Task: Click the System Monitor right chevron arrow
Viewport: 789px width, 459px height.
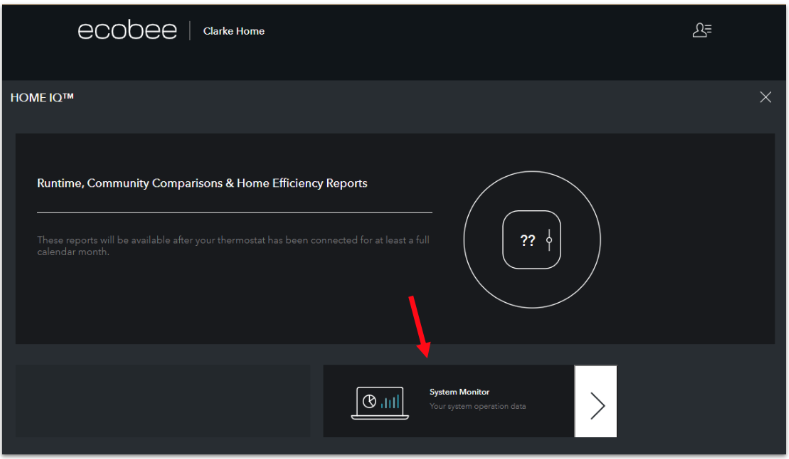Action: click(596, 401)
